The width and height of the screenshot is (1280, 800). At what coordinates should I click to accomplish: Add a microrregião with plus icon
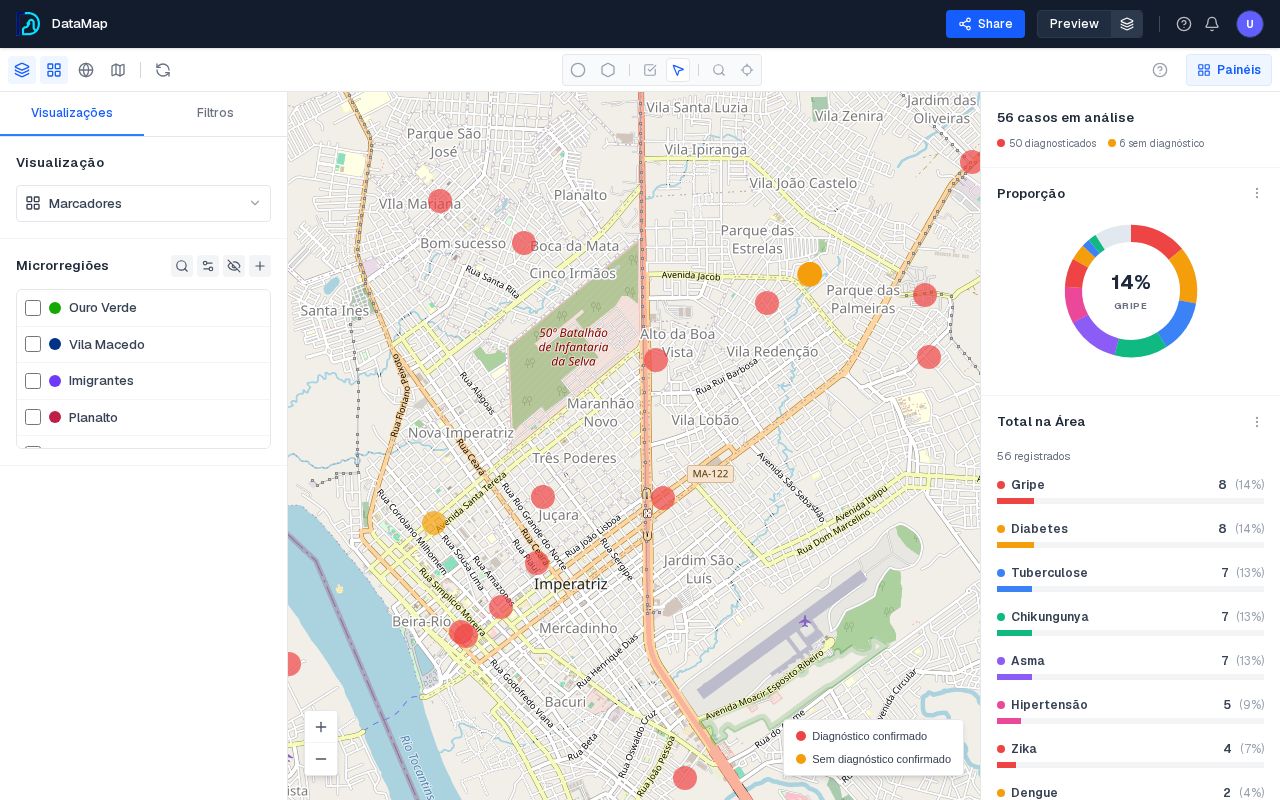click(260, 266)
